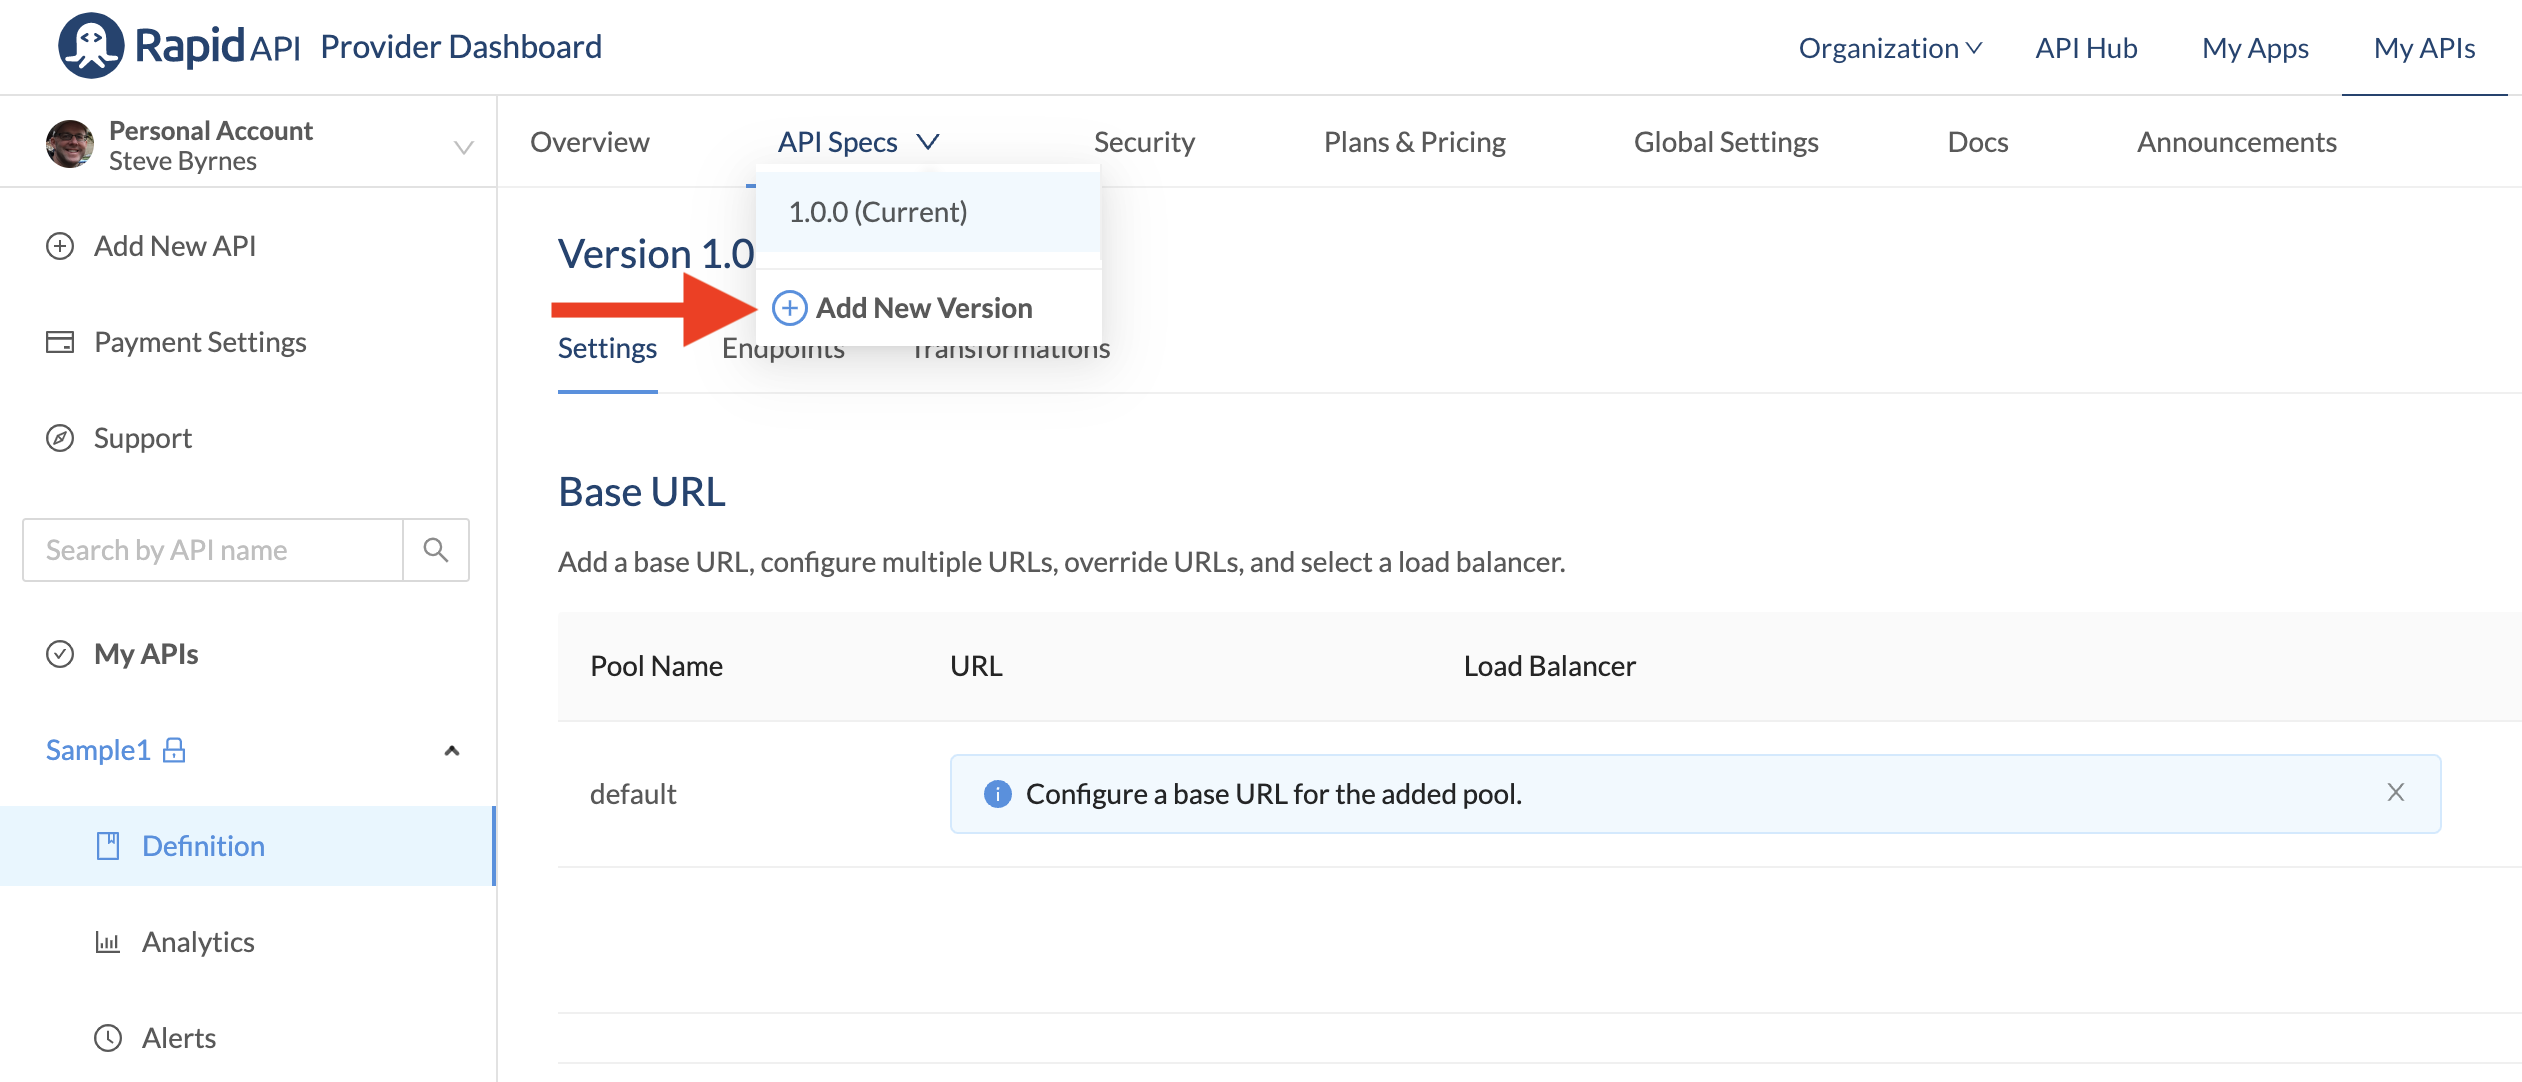The height and width of the screenshot is (1082, 2522).
Task: Open Global Settings tab
Action: [1726, 142]
